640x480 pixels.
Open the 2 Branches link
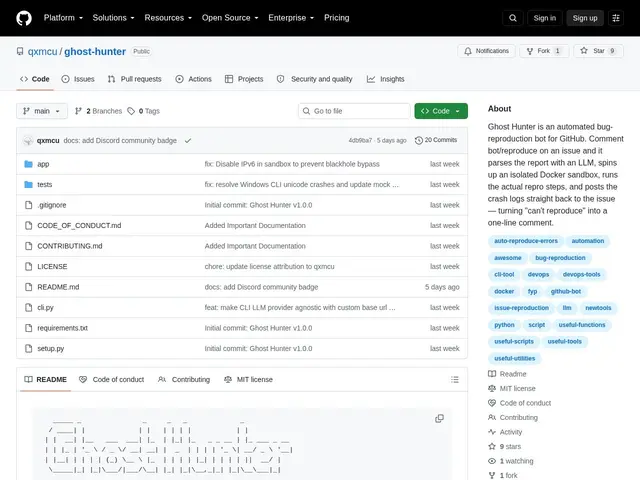[x=98, y=111]
